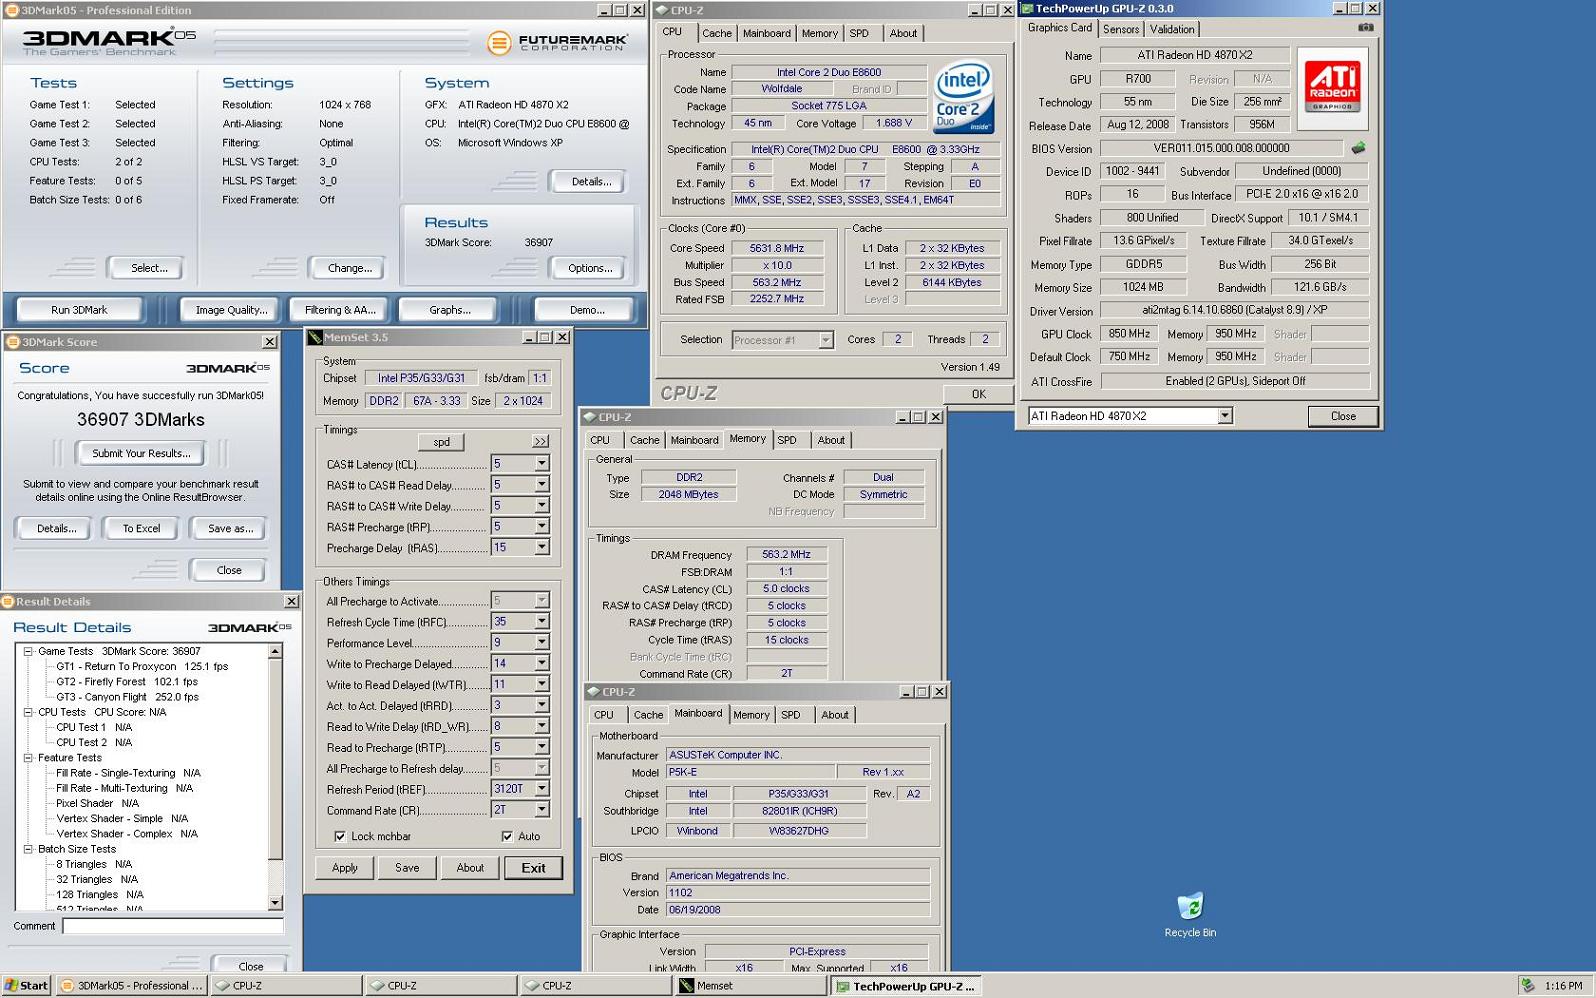Click the Exit button in MemSet

[533, 868]
